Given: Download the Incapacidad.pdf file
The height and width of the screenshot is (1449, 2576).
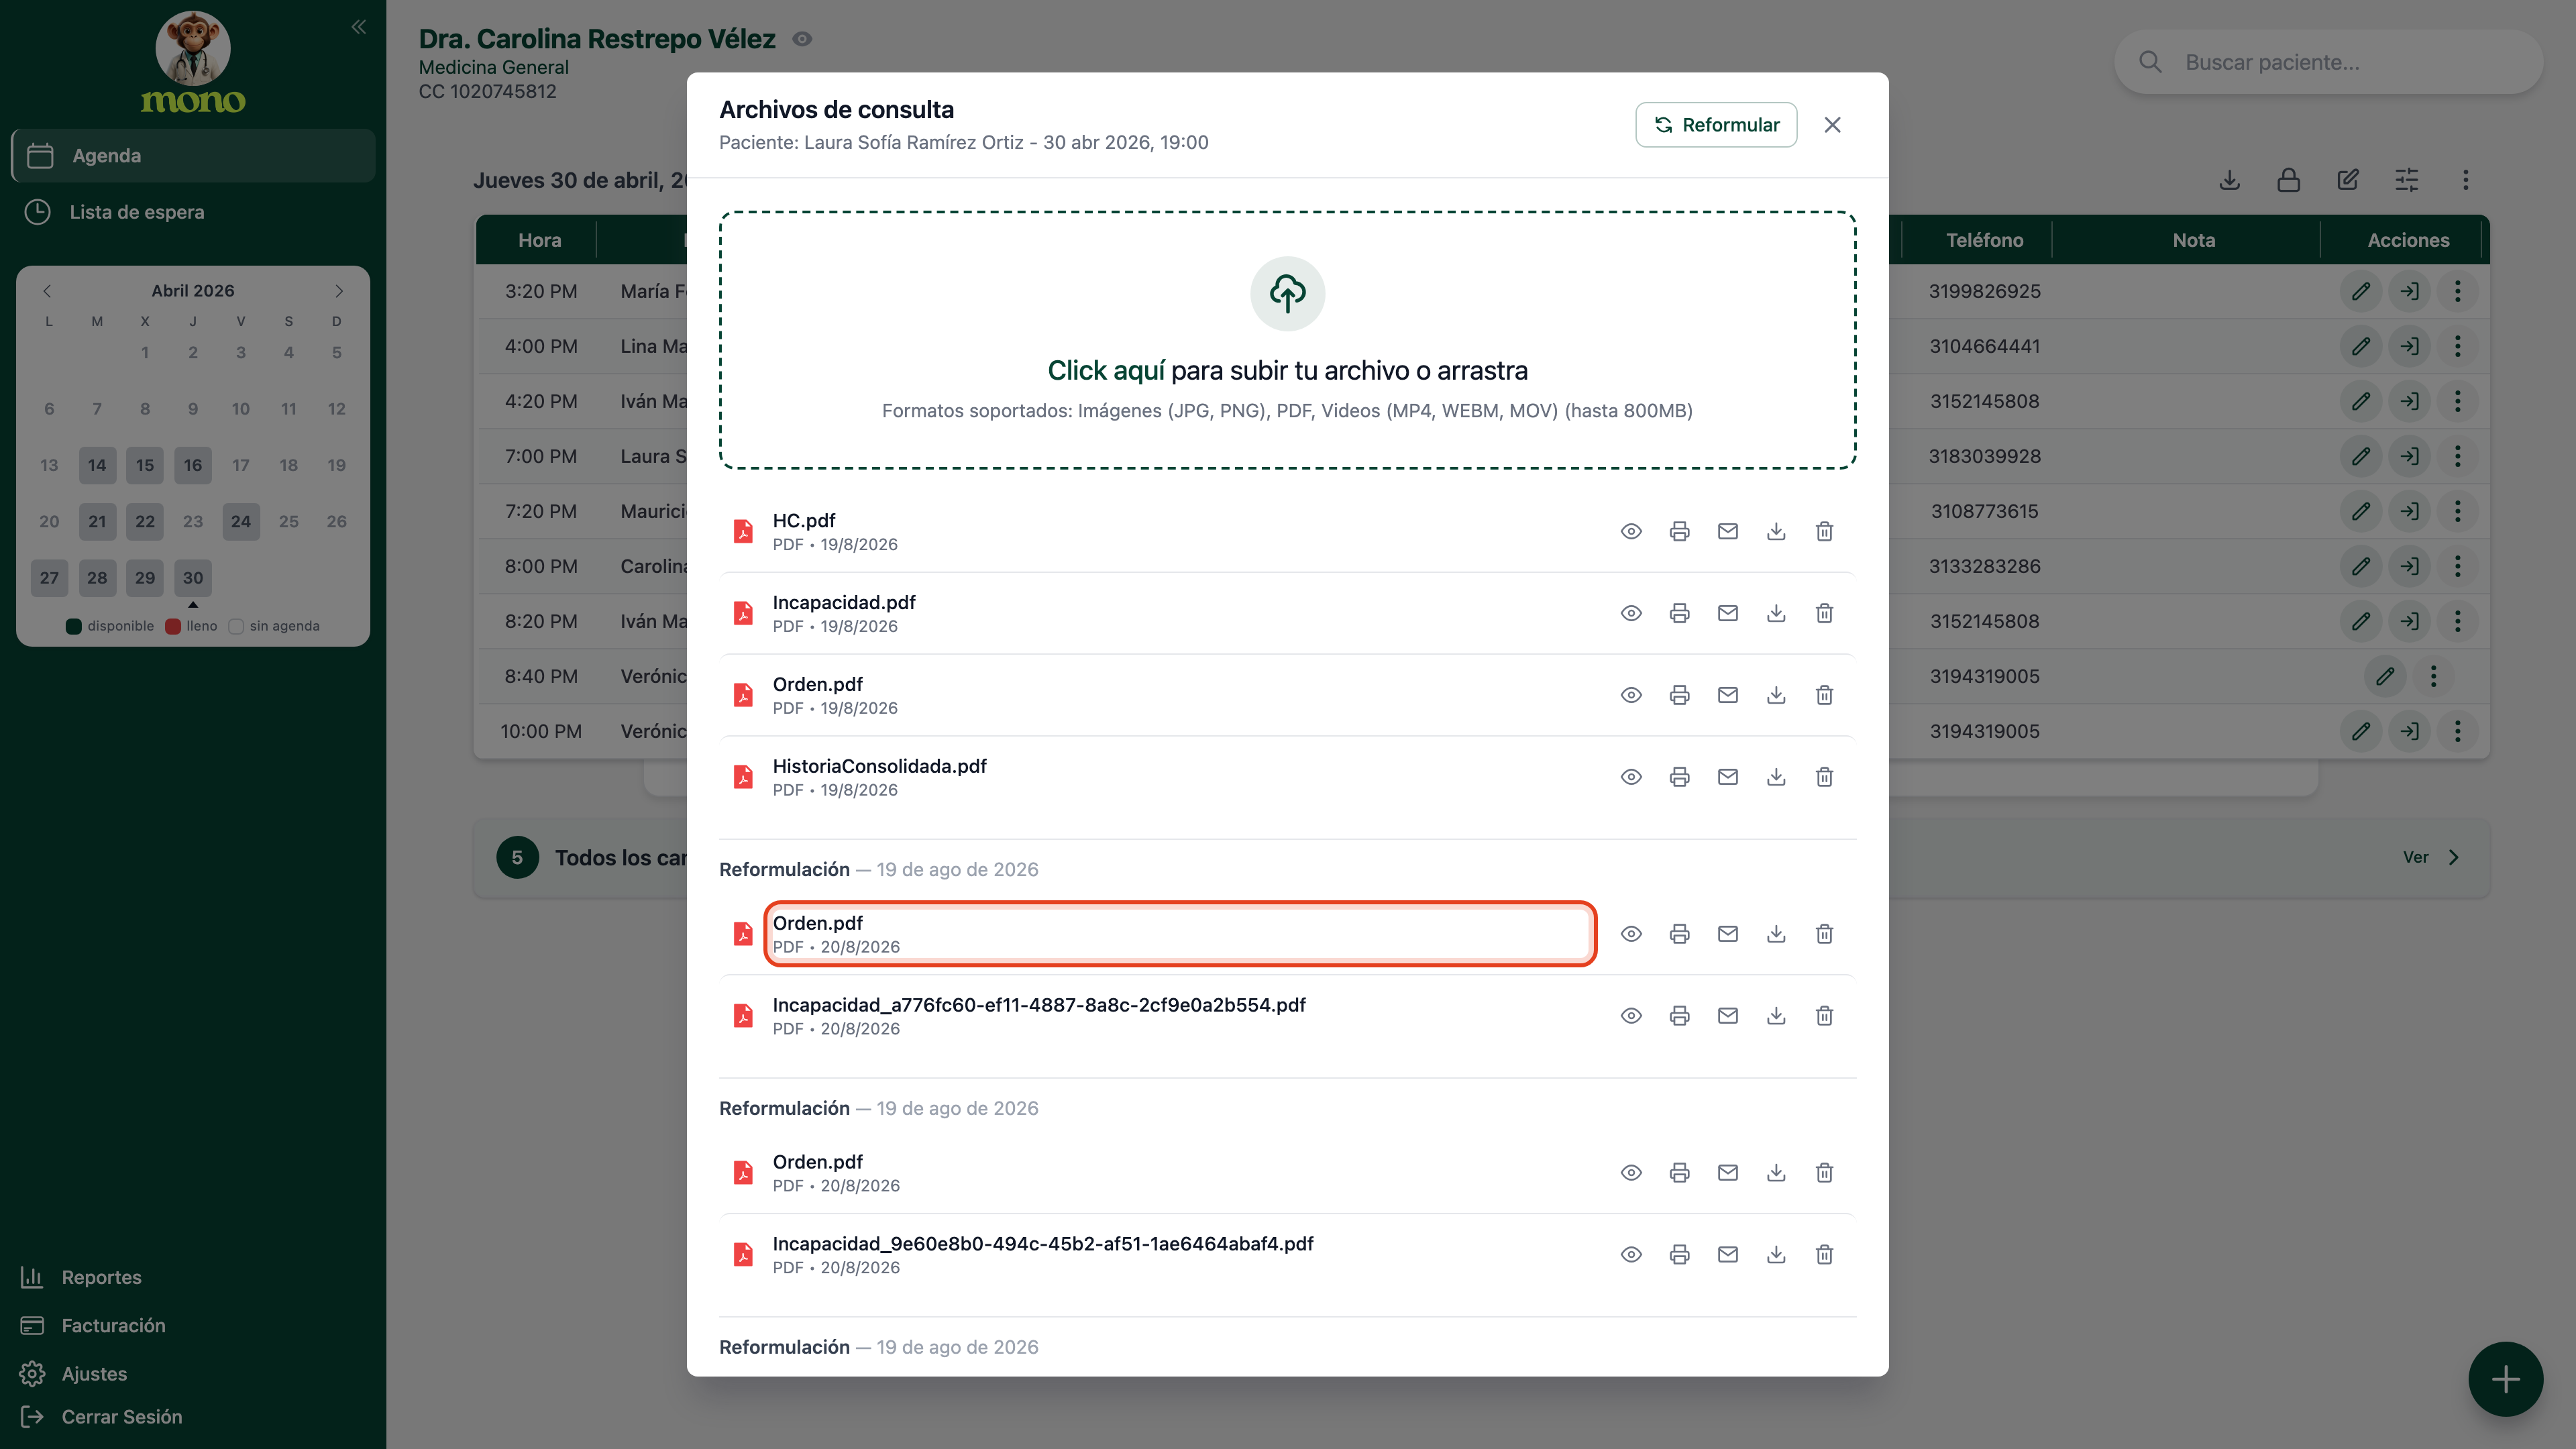Looking at the screenshot, I should tap(1775, 613).
